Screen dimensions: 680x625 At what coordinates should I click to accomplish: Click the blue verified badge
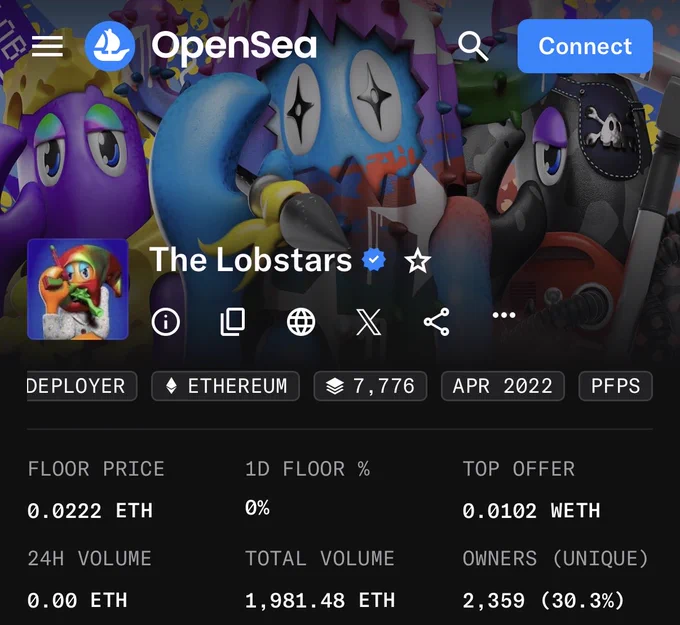coord(374,260)
